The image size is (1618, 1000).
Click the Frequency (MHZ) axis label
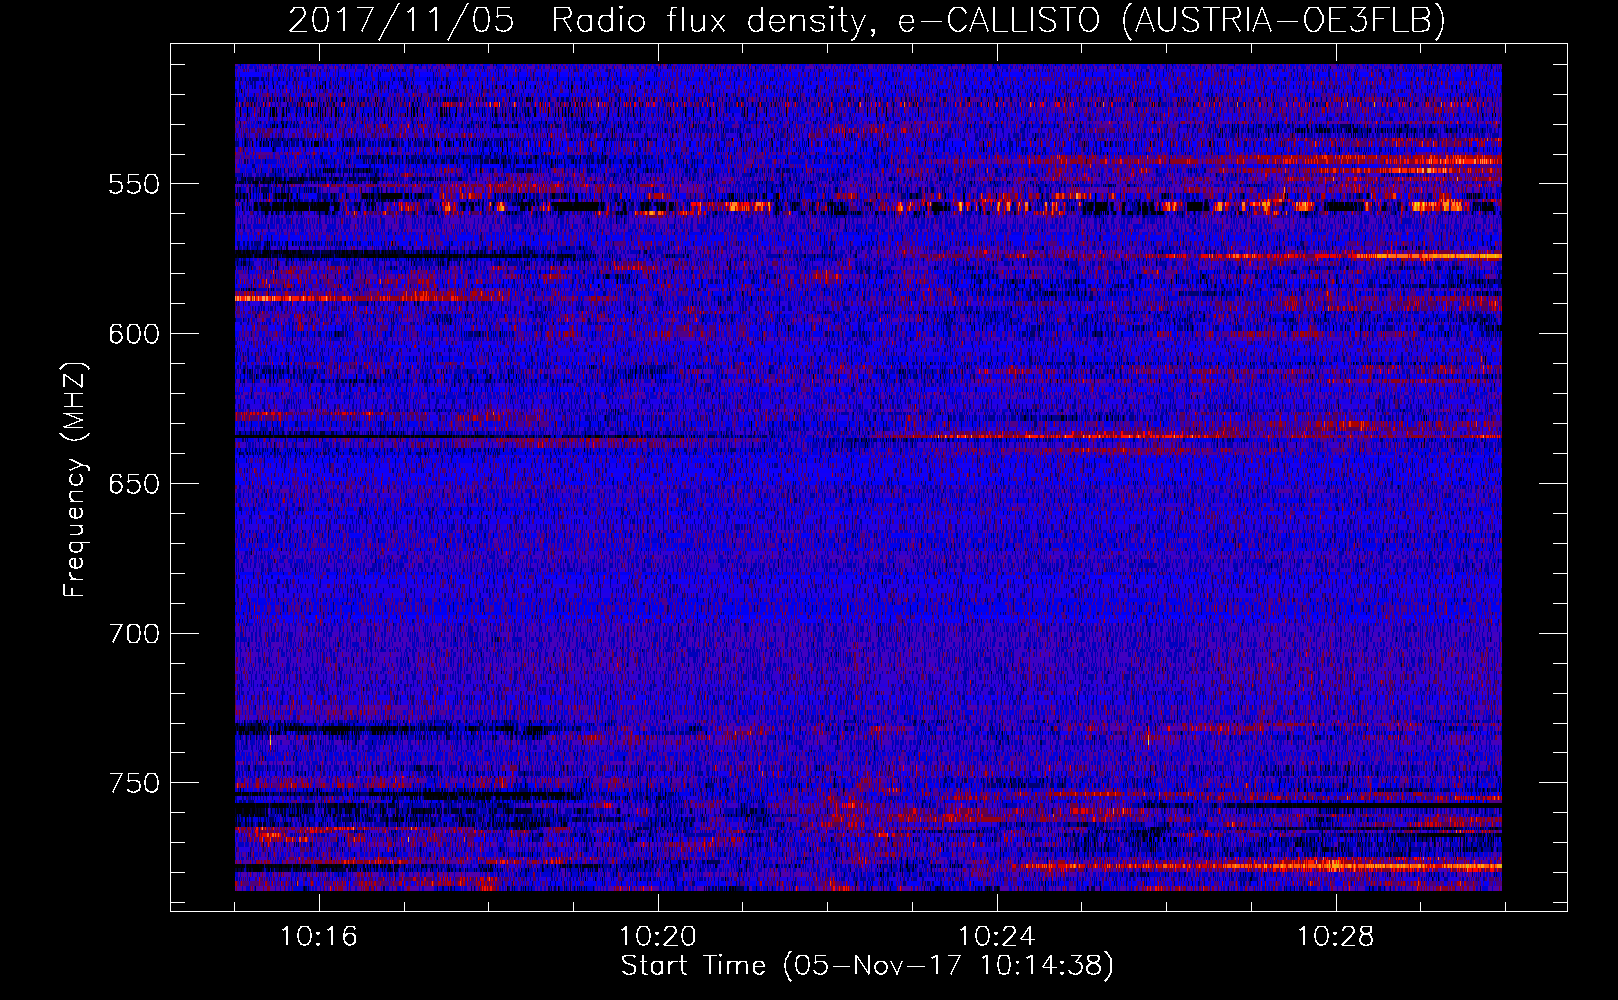(x=75, y=481)
